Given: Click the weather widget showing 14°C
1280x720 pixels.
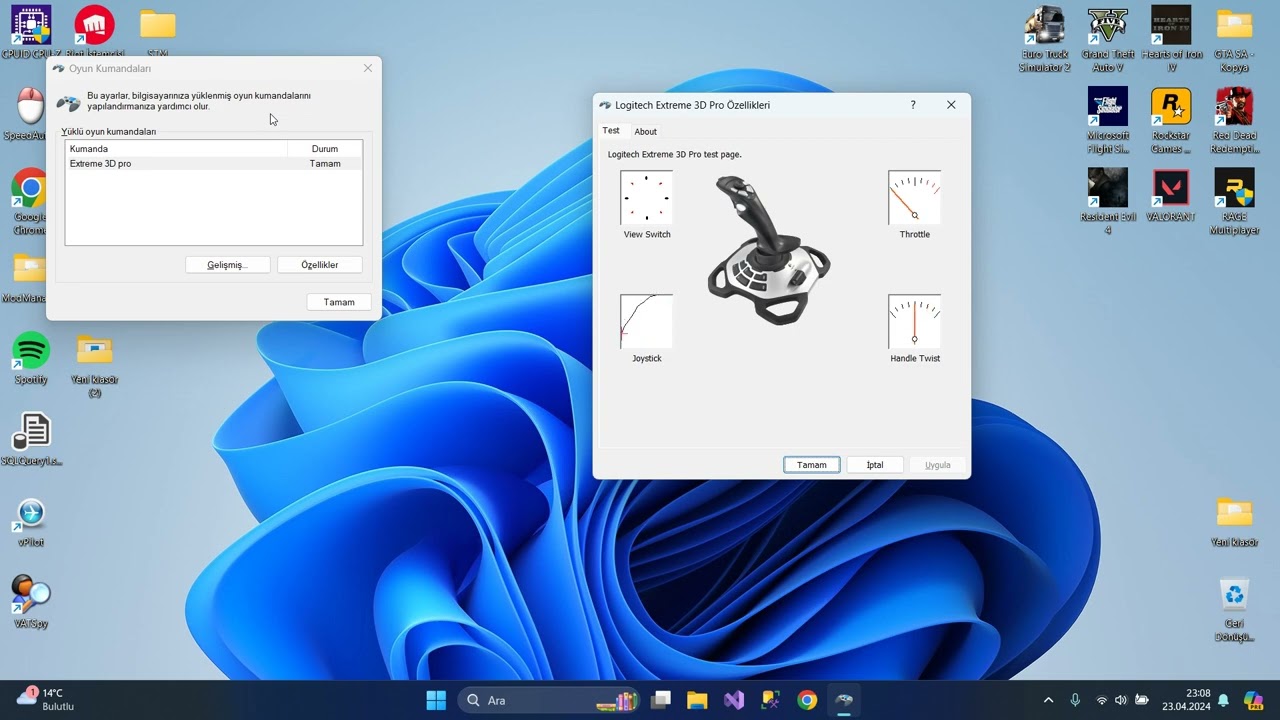Looking at the screenshot, I should point(47,699).
